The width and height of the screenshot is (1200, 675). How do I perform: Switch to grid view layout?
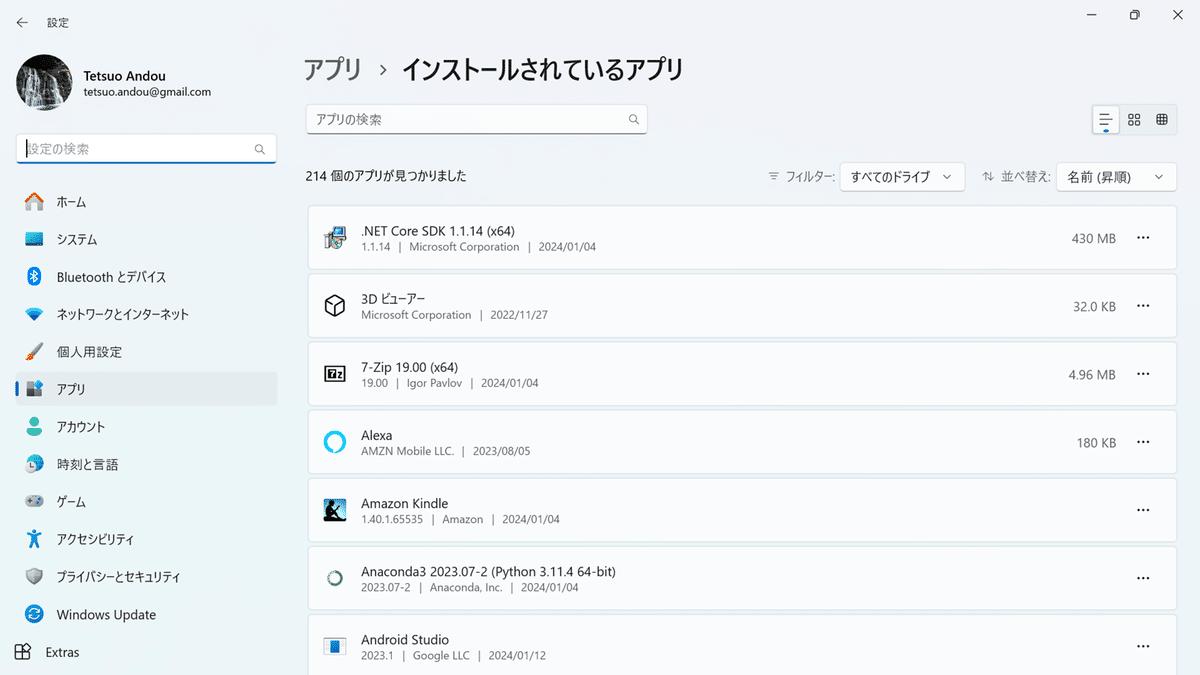pos(1134,119)
